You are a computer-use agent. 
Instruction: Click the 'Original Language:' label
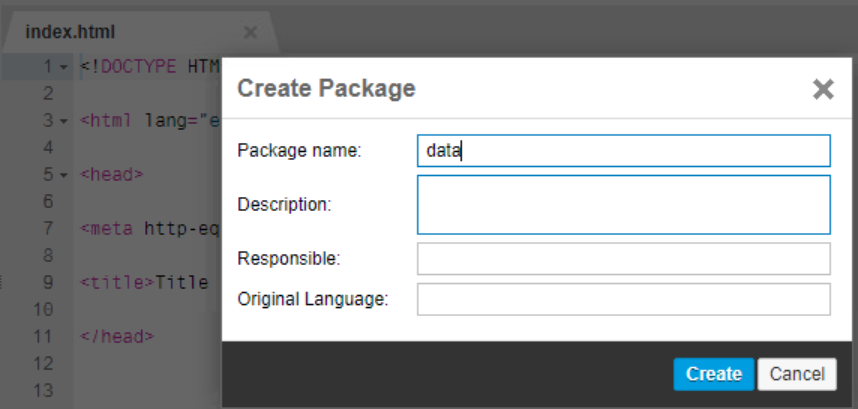[313, 299]
